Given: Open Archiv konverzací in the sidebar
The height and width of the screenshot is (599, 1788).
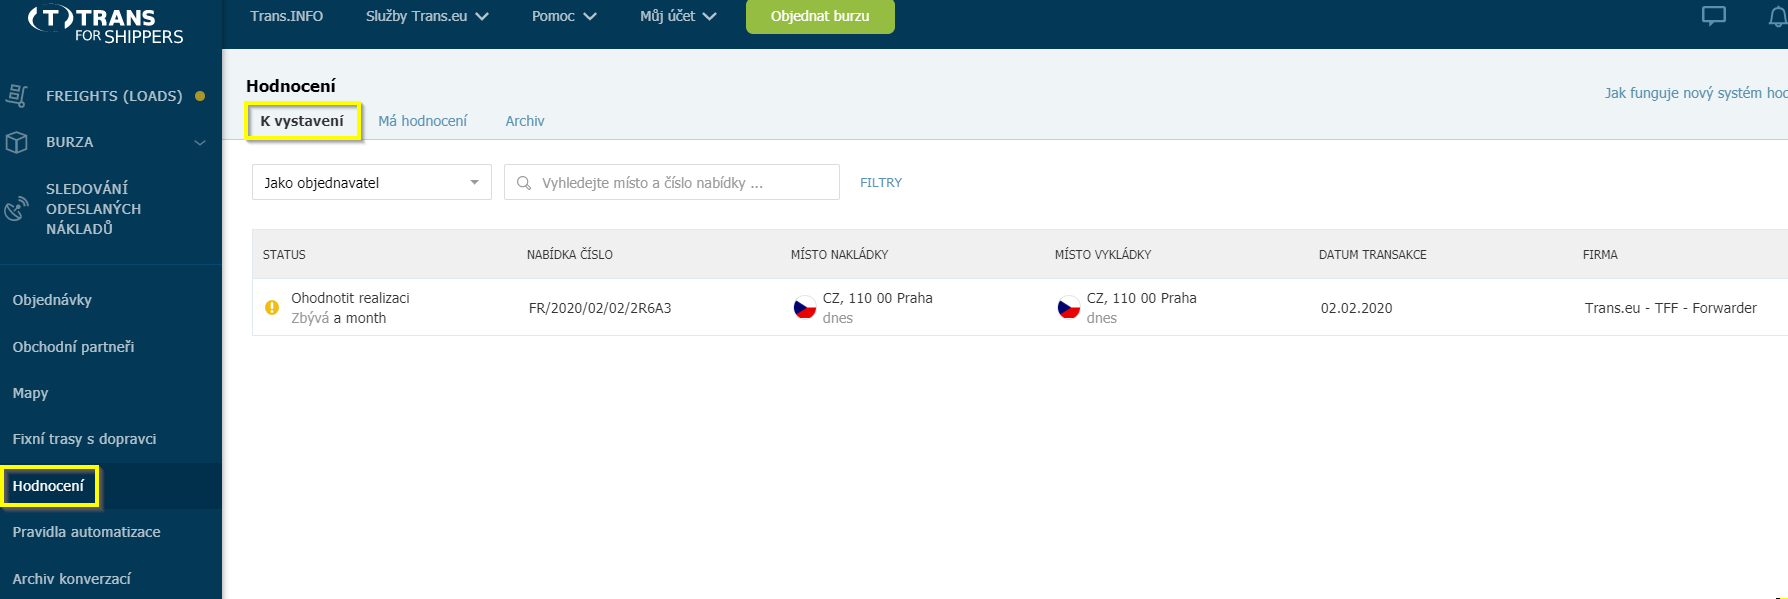Looking at the screenshot, I should [x=71, y=579].
